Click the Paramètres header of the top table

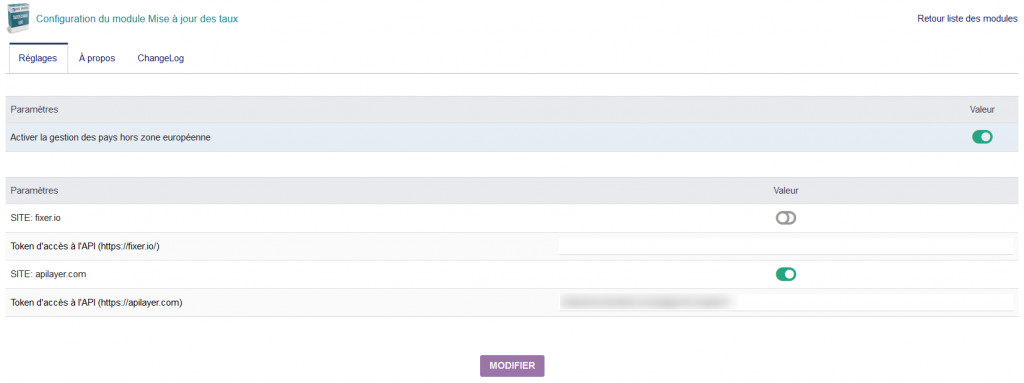point(35,109)
